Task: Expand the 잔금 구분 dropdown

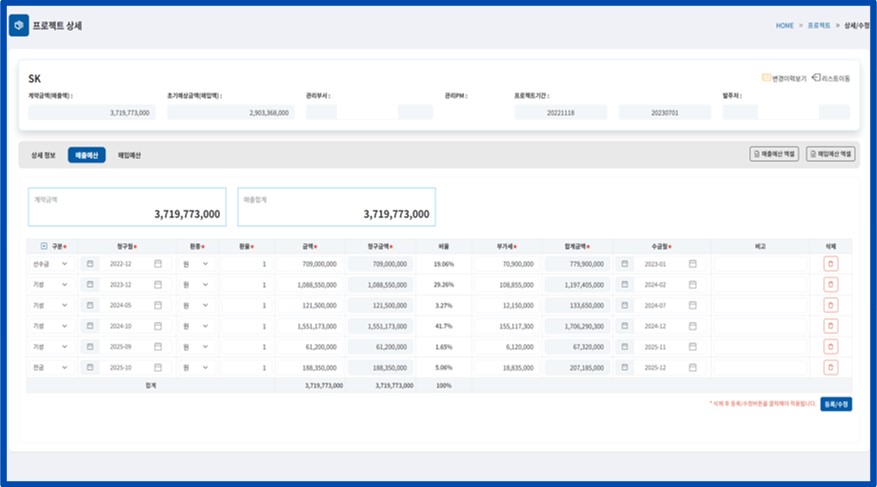Action: click(50, 367)
